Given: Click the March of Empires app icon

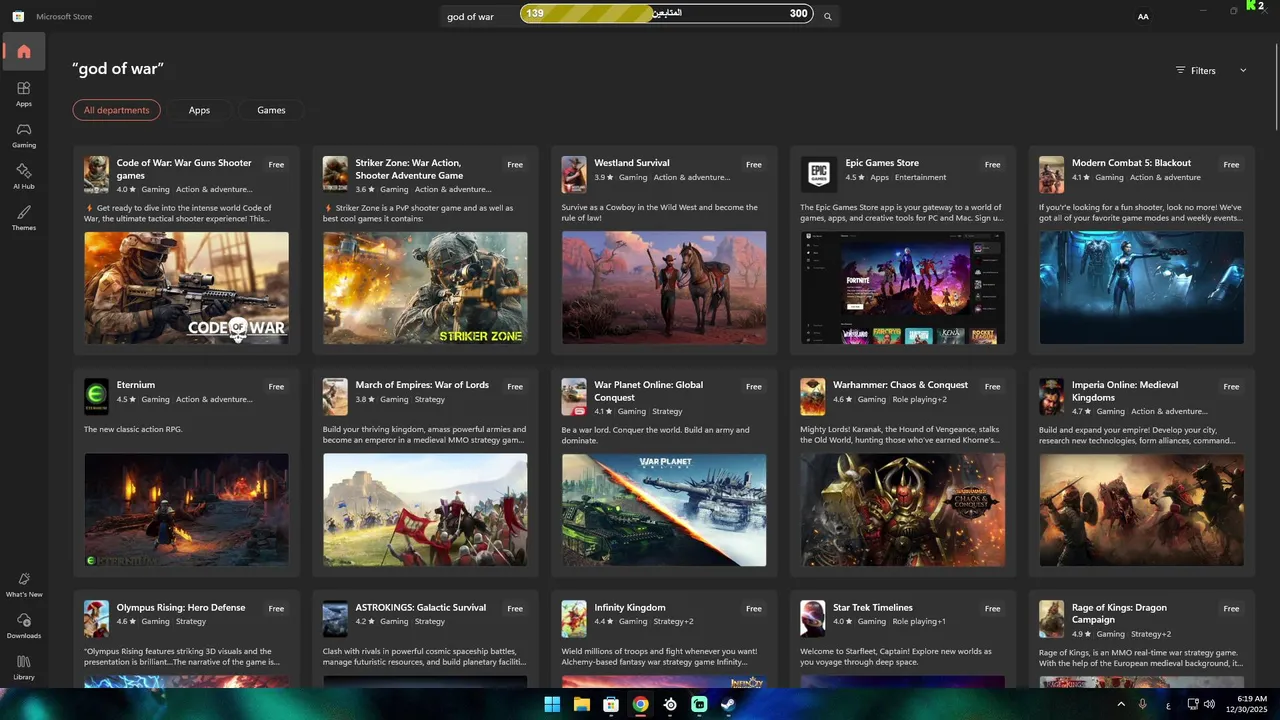Looking at the screenshot, I should pos(335,396).
